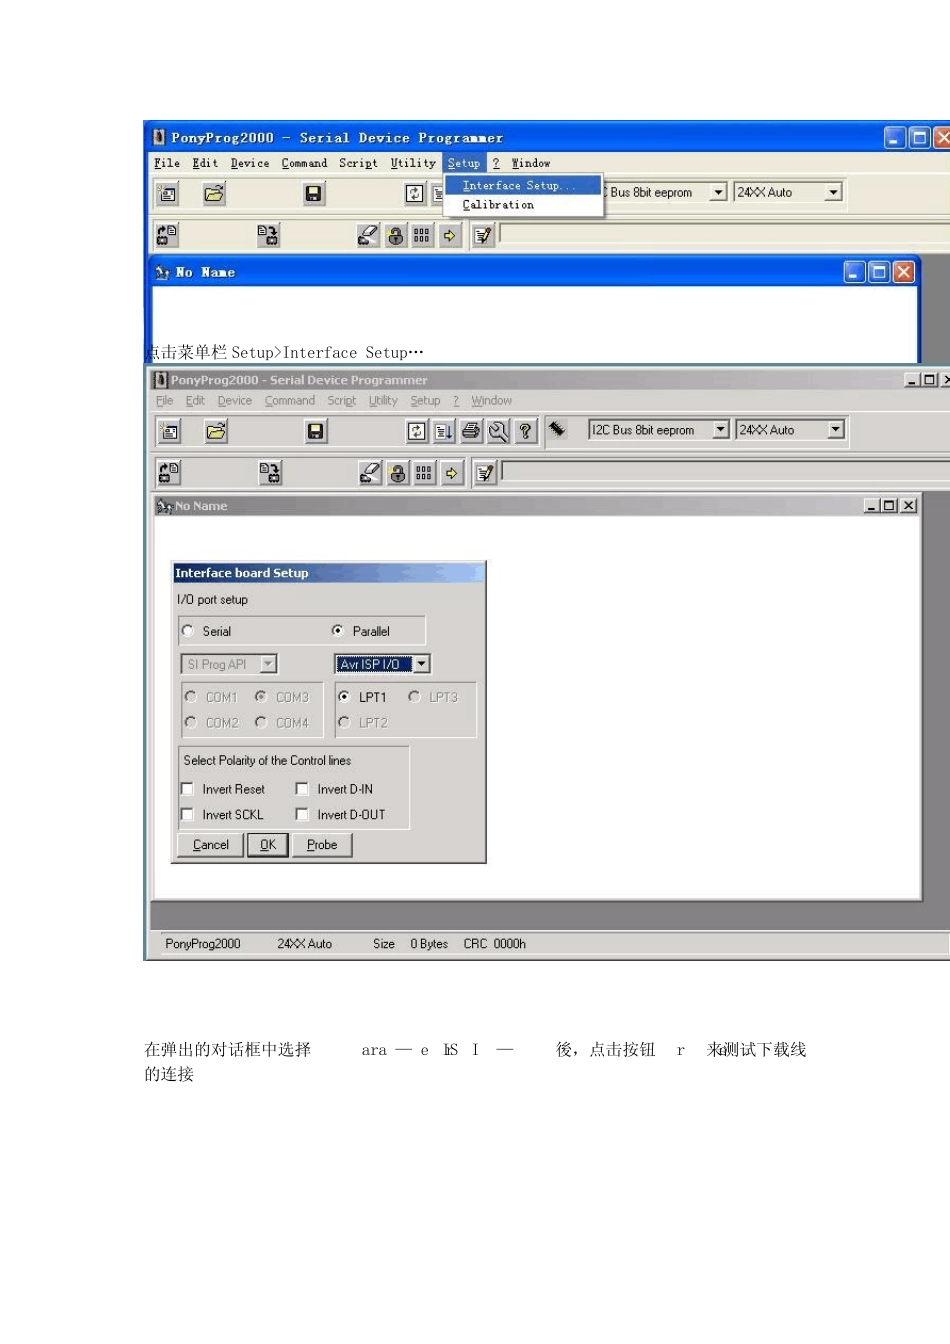Expand 24XX Auto combo in dialog window toolbar
The width and height of the screenshot is (950, 1344).
836,430
